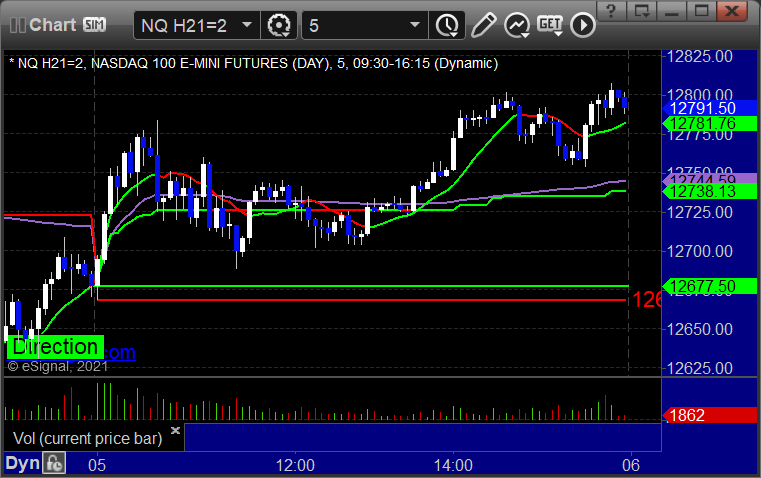Click the purple 12744.59 price label
The width and height of the screenshot is (761, 478).
click(x=710, y=180)
